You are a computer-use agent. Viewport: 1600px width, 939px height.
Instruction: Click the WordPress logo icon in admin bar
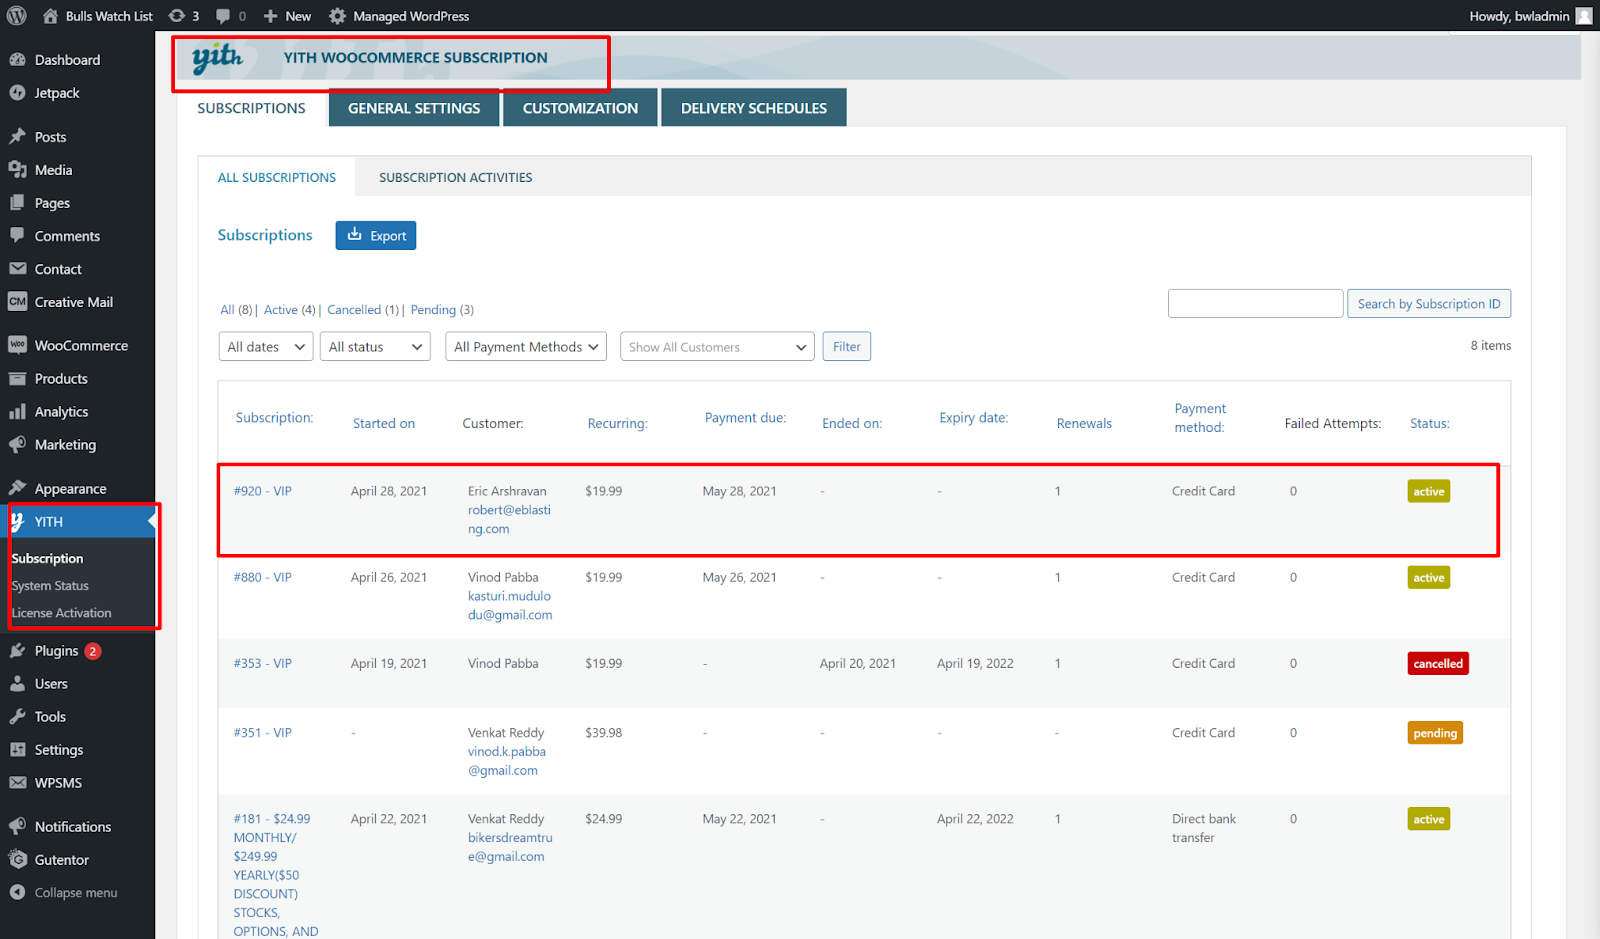point(17,16)
